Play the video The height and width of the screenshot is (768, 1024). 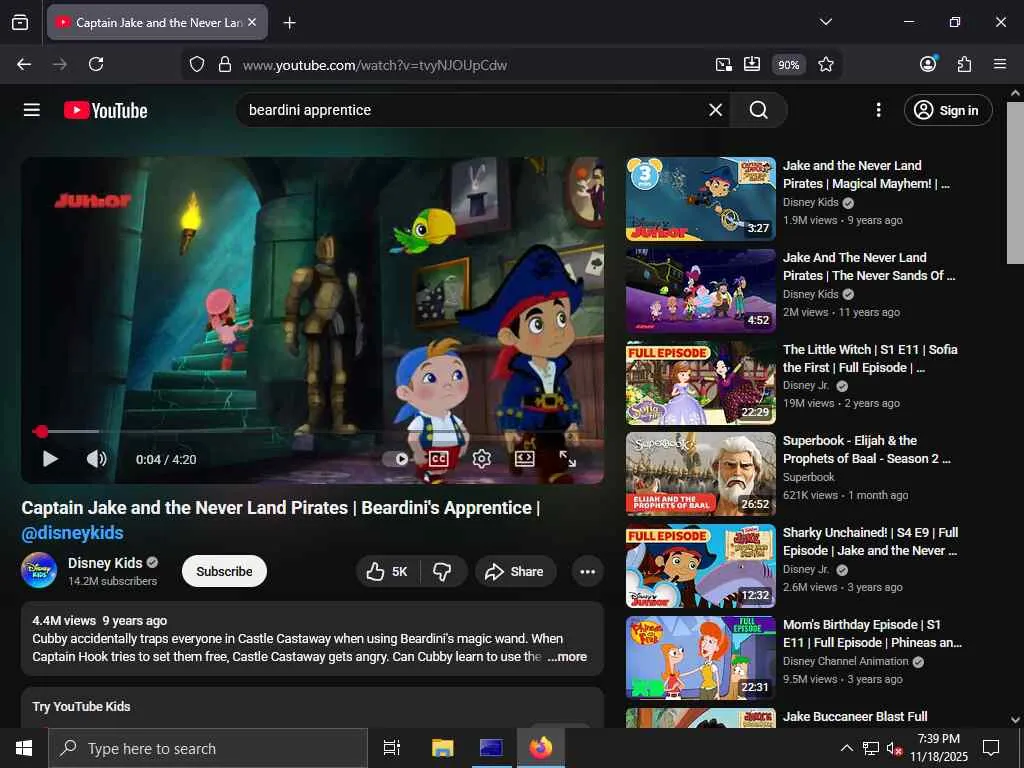click(x=50, y=459)
